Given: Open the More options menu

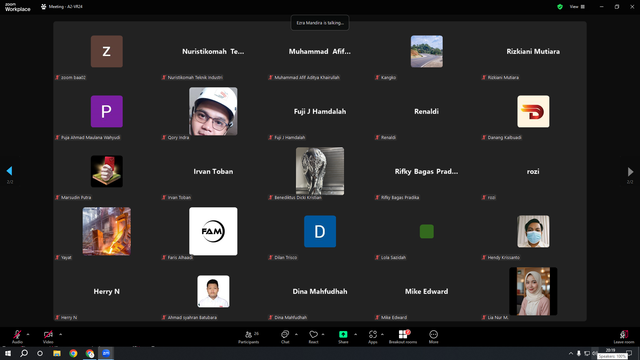Looking at the screenshot, I should click(433, 337).
